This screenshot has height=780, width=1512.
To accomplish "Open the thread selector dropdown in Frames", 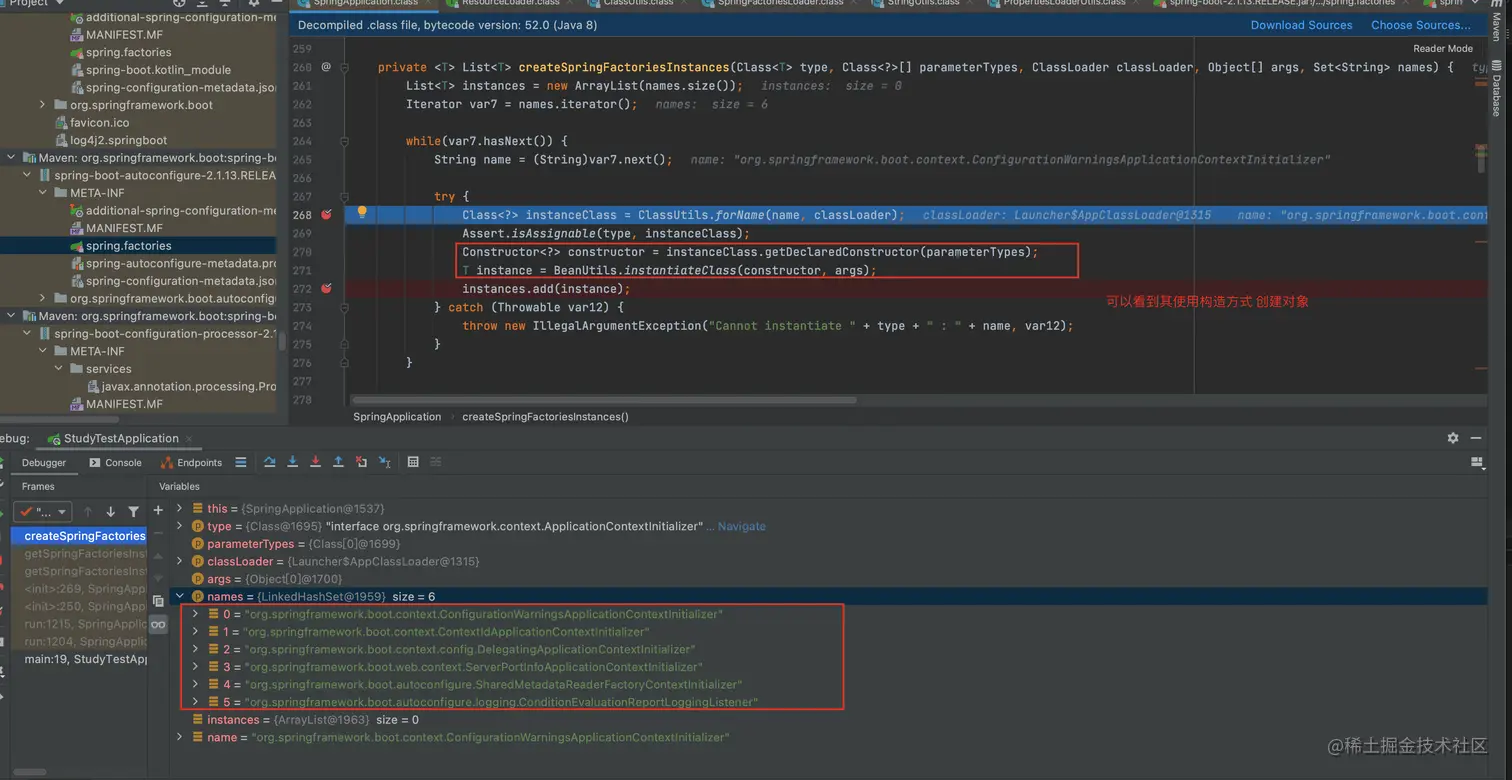I will [x=43, y=512].
